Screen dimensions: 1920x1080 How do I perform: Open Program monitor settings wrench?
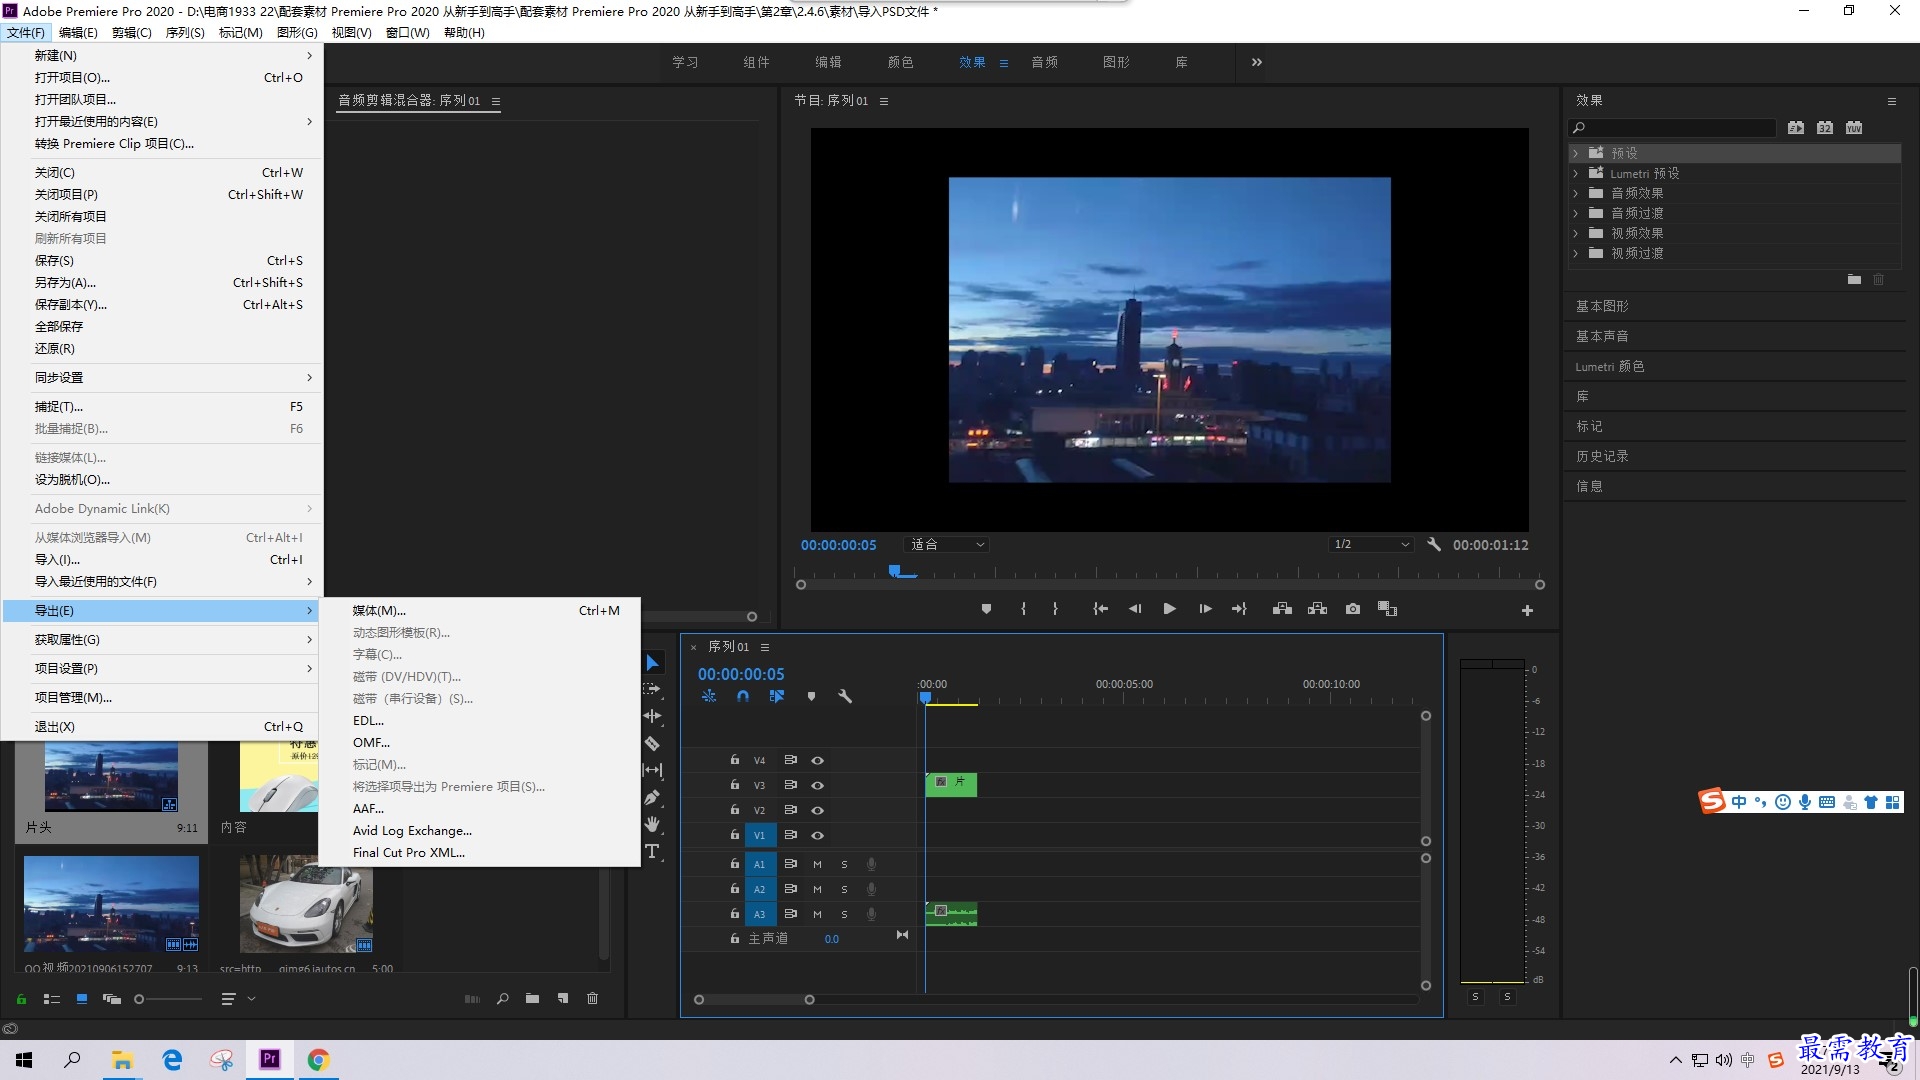tap(1434, 545)
